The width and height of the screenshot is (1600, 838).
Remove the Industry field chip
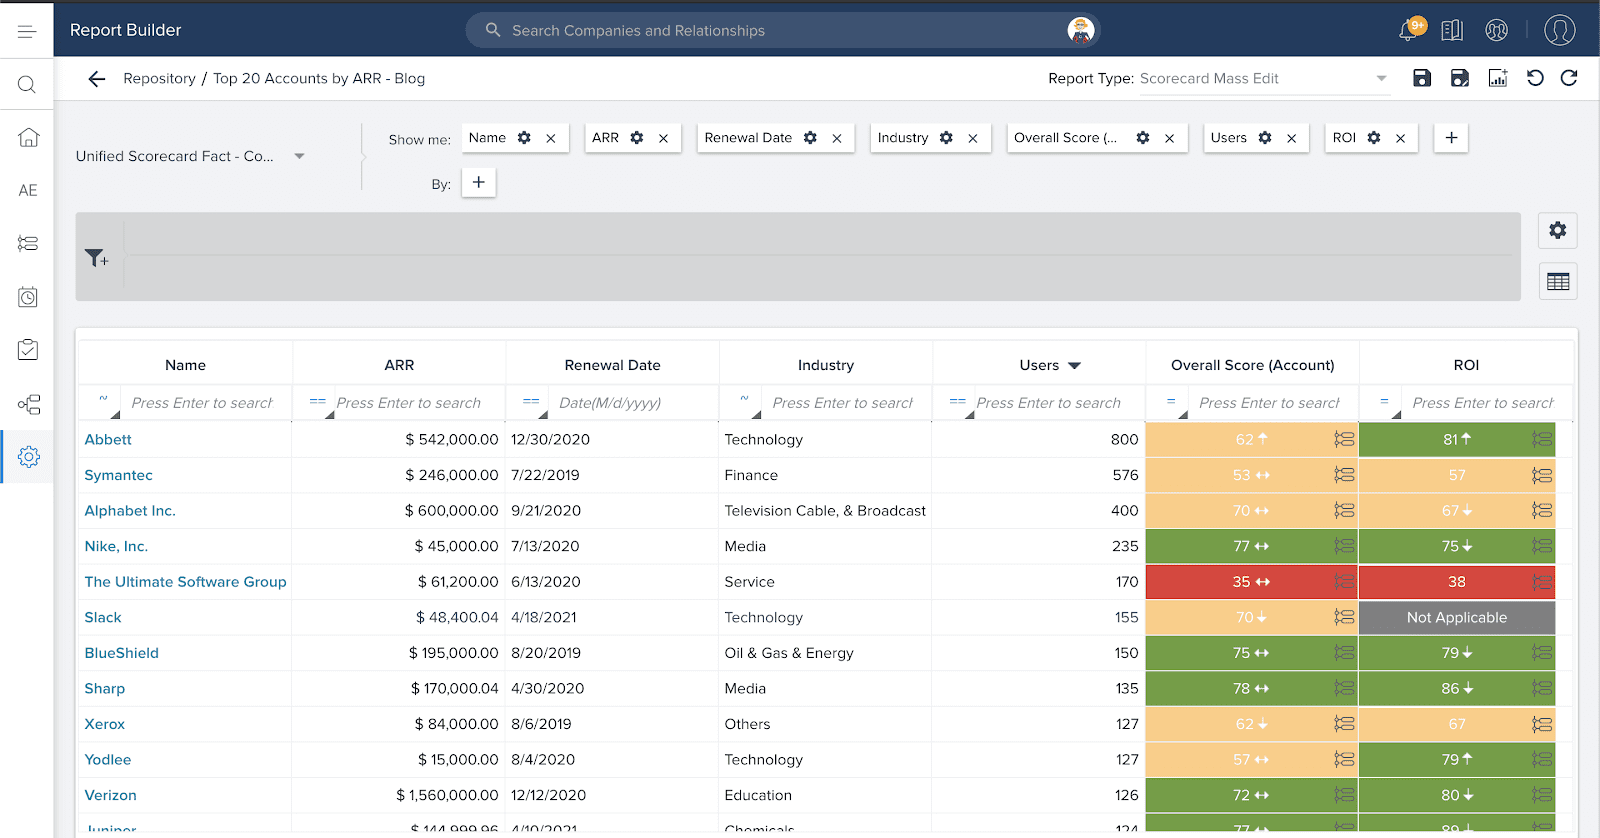click(972, 139)
